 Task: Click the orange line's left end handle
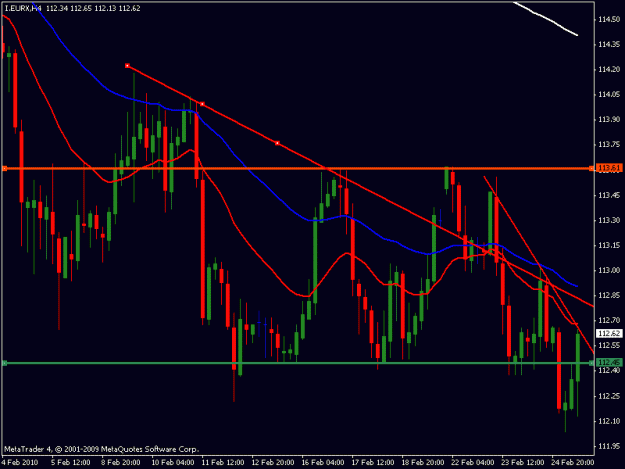pos(5,169)
